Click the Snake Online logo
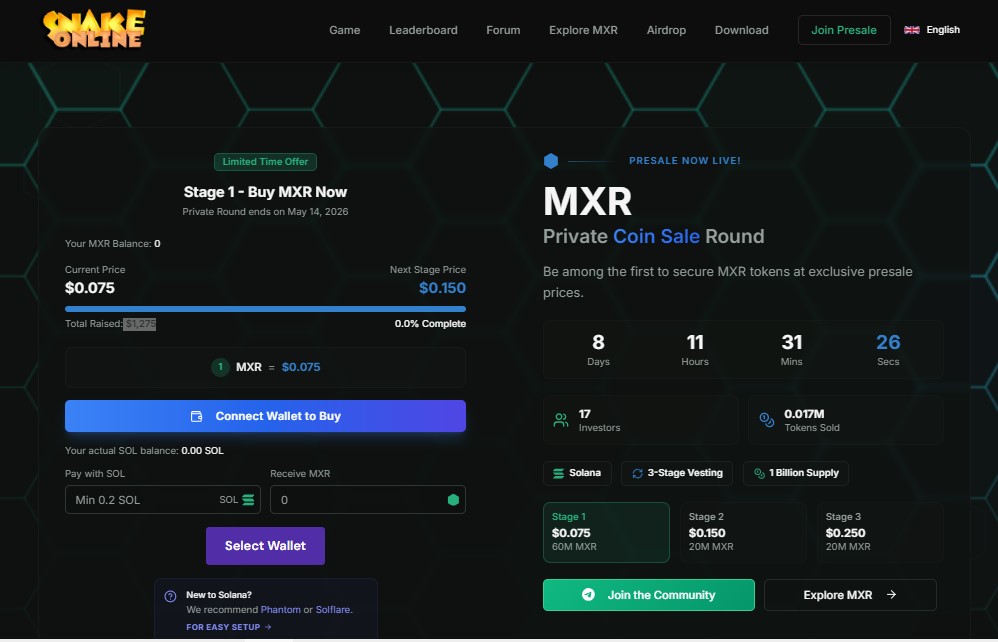Screen dimensions: 998x642 coord(94,29)
